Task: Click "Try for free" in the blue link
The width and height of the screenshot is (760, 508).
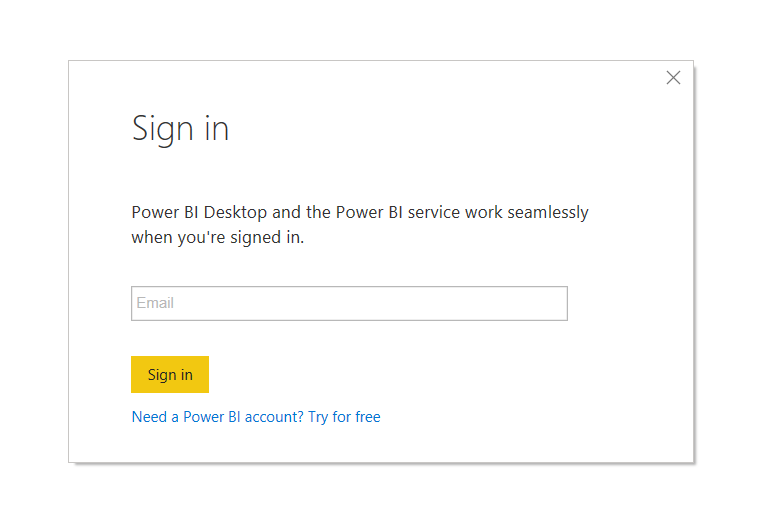Action: [344, 417]
